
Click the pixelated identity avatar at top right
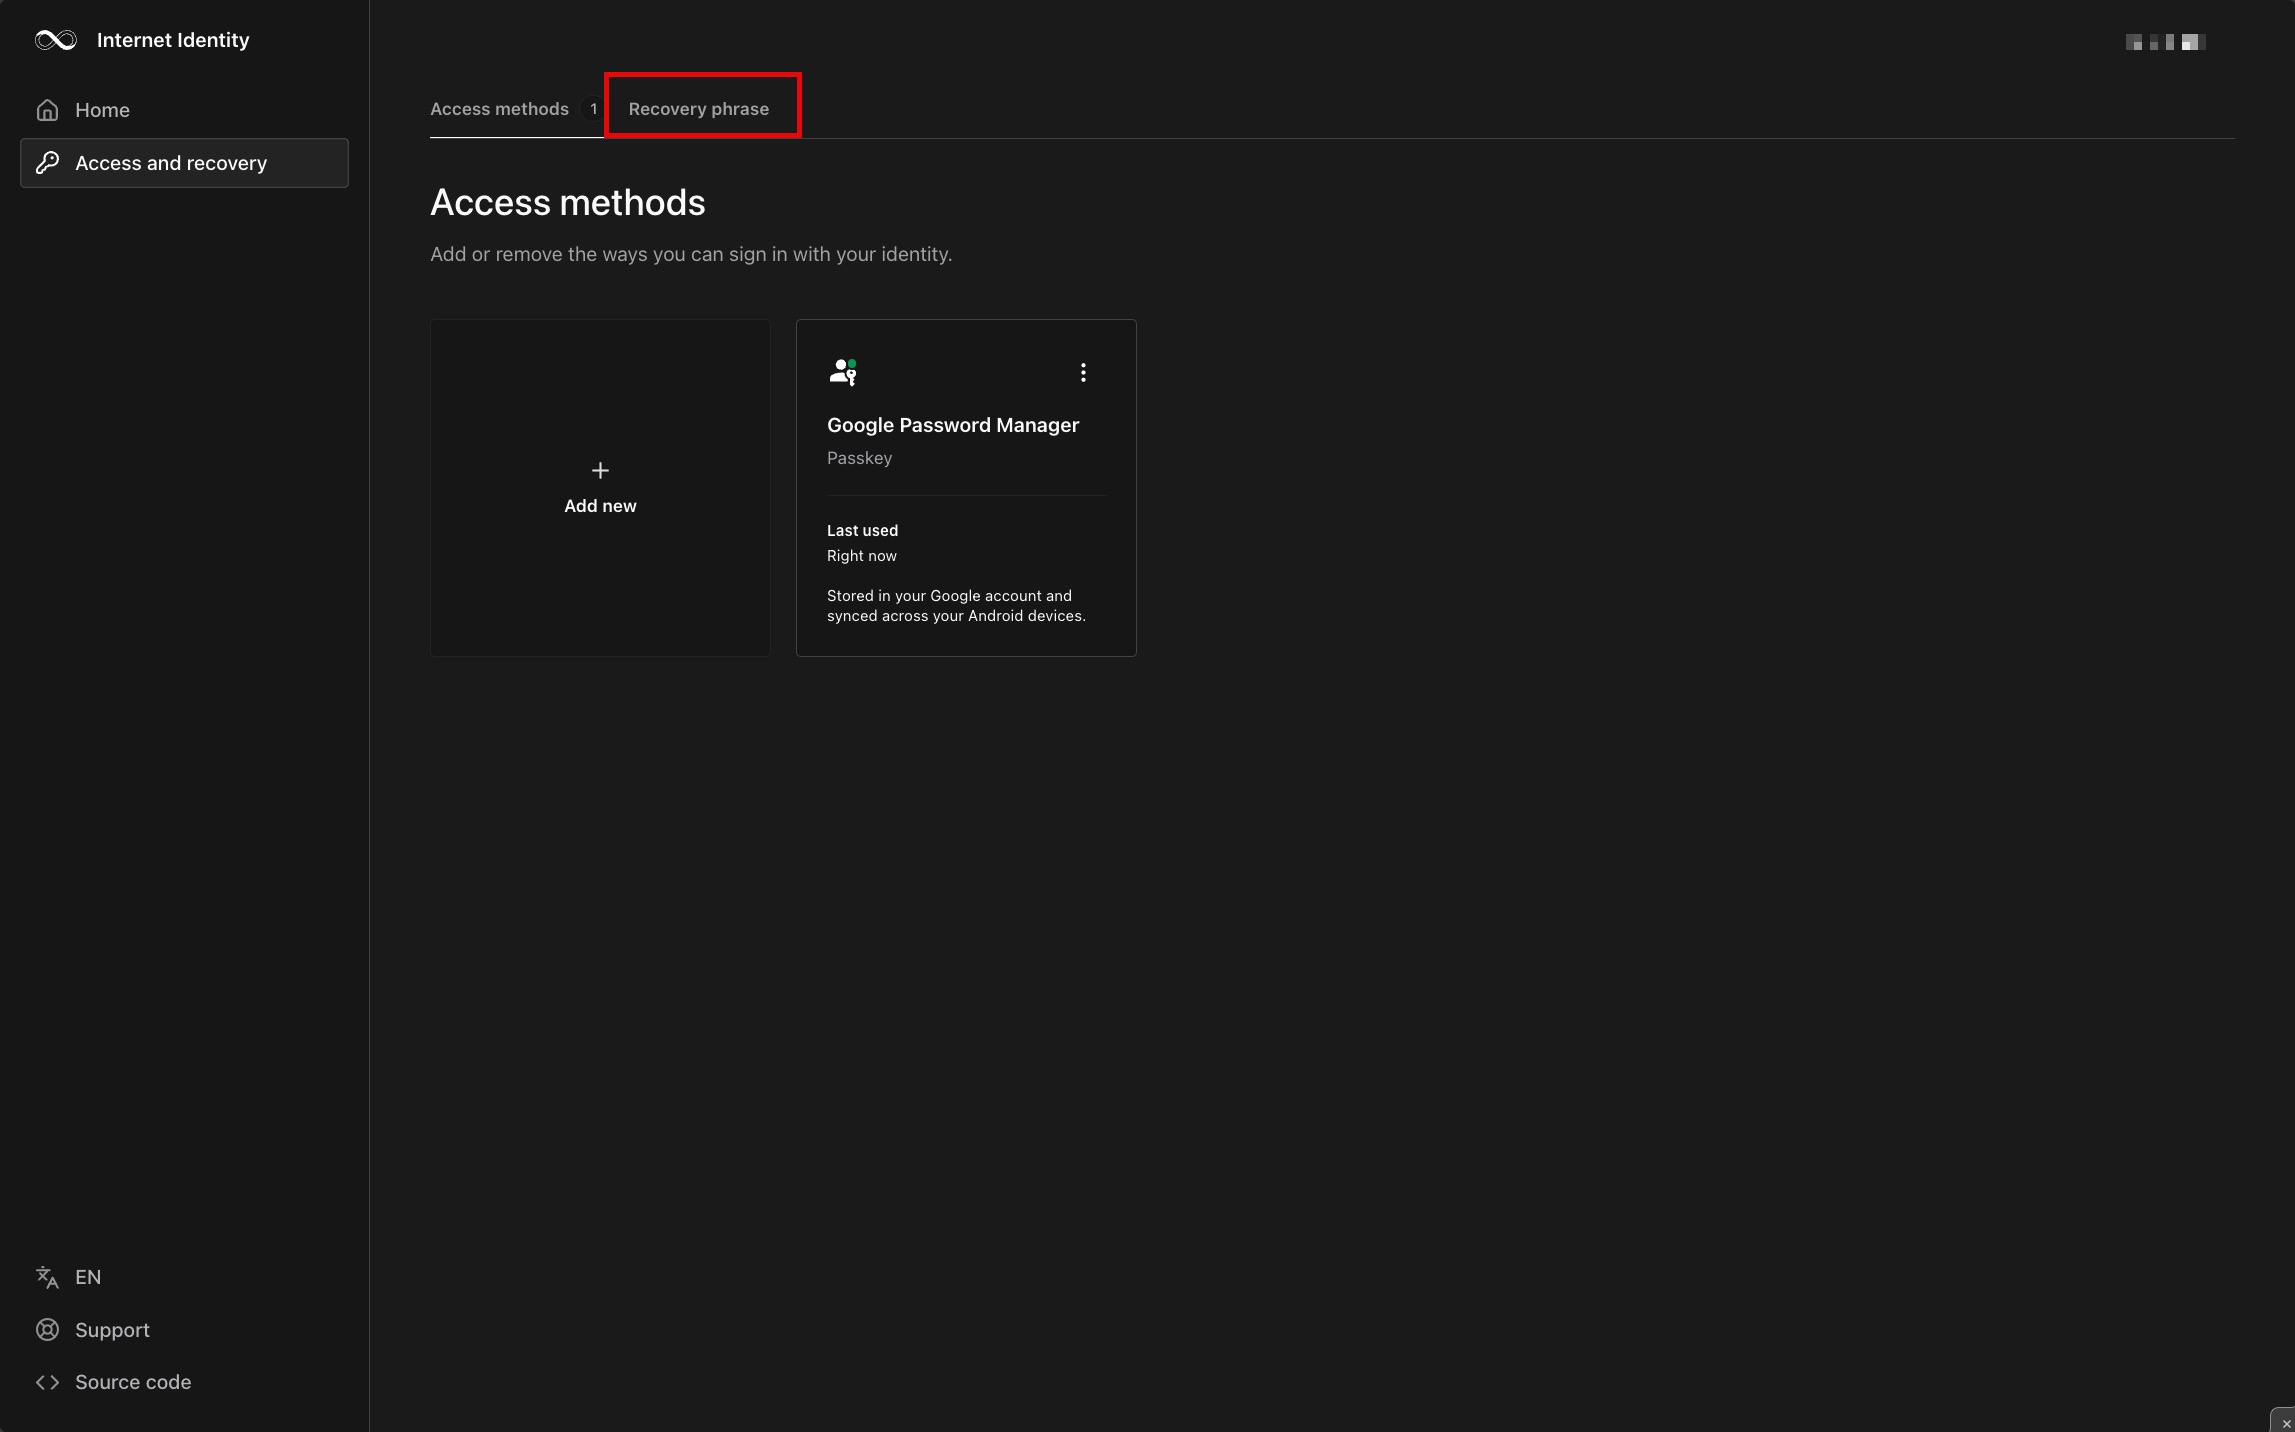pos(2166,42)
